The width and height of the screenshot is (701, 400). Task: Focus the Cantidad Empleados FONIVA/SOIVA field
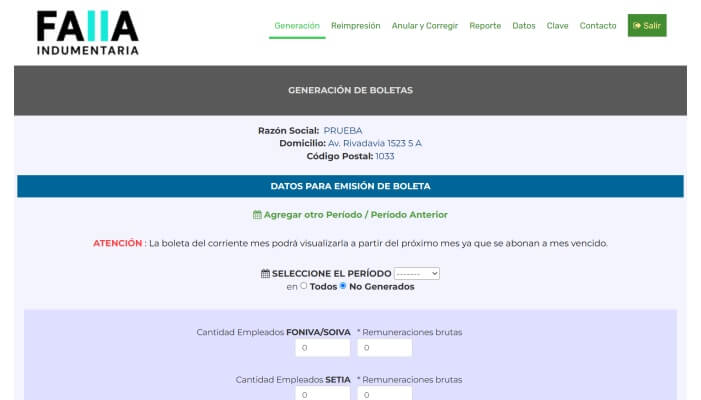[322, 348]
